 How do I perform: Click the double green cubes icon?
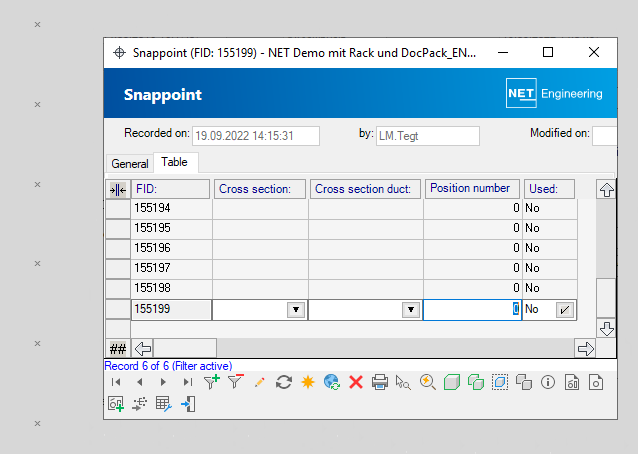[x=476, y=382]
